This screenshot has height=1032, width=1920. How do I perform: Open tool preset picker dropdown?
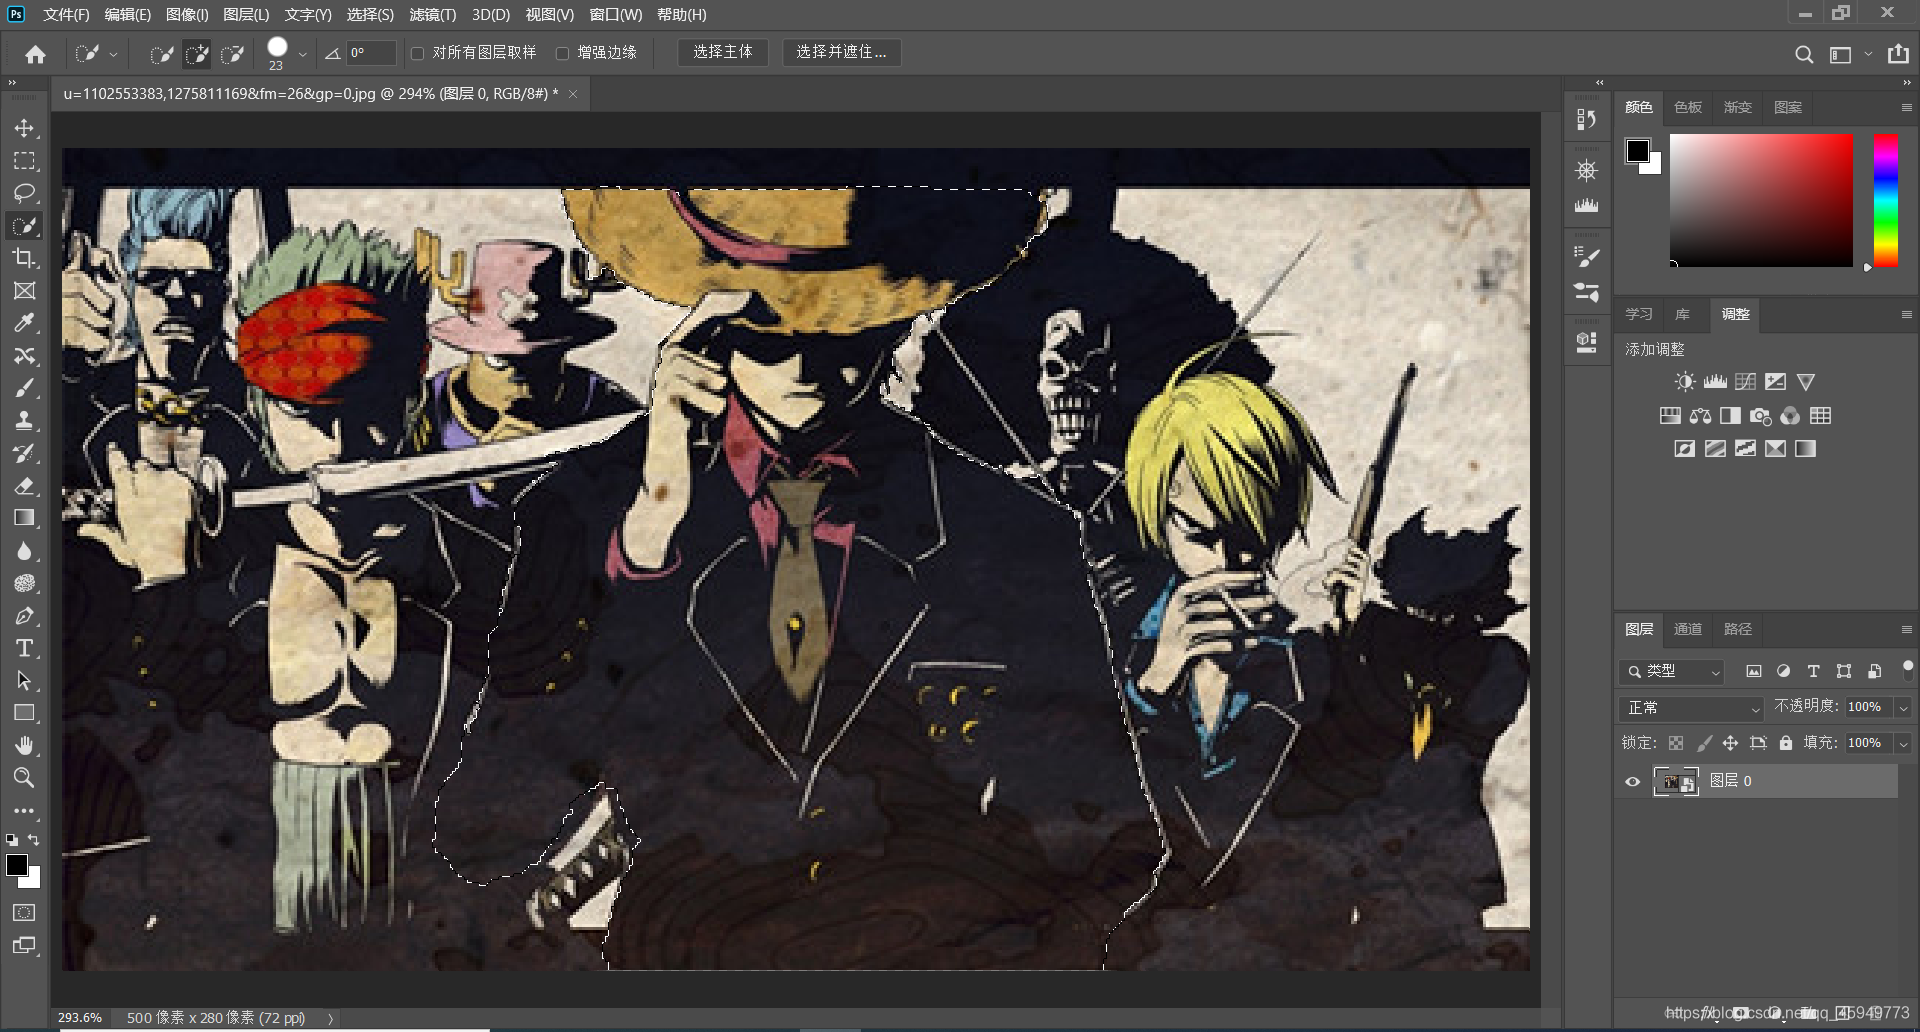113,55
